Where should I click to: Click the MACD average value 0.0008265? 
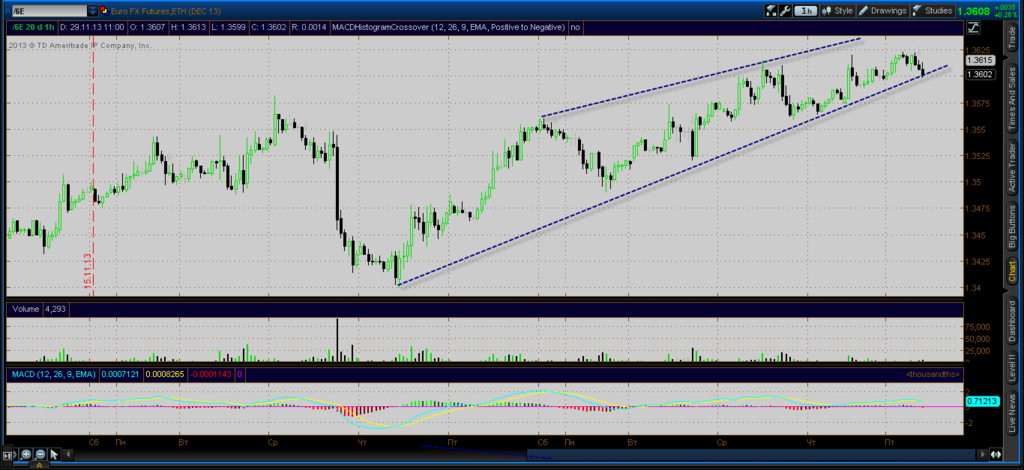tap(165, 374)
